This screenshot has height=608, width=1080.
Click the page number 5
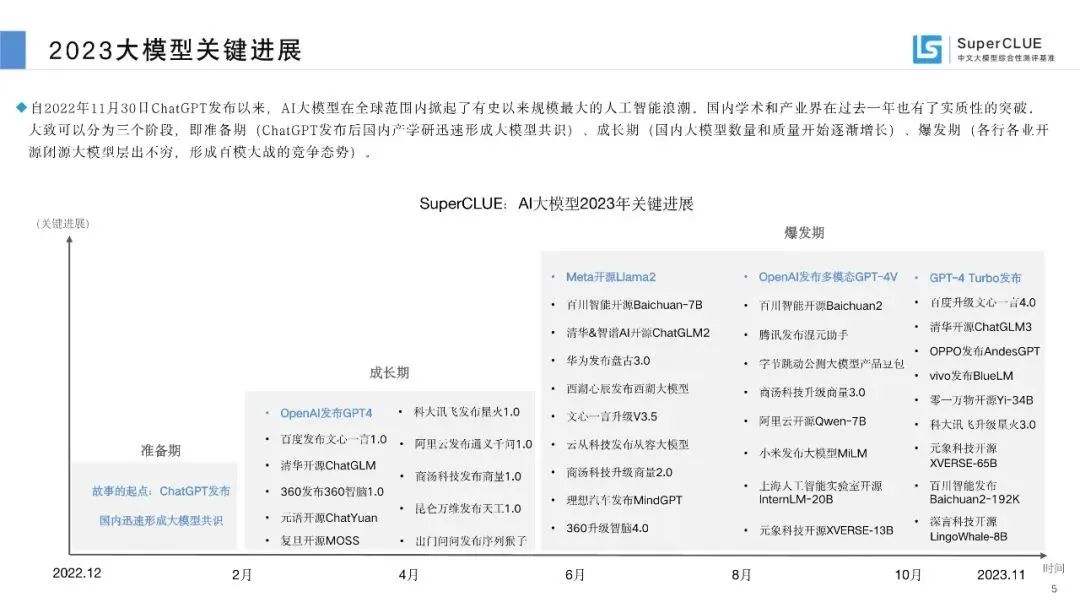click(x=1053, y=590)
